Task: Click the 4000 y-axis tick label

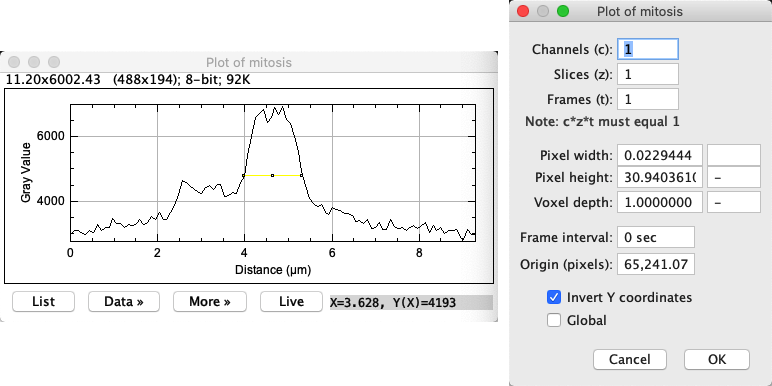Action: pos(52,201)
